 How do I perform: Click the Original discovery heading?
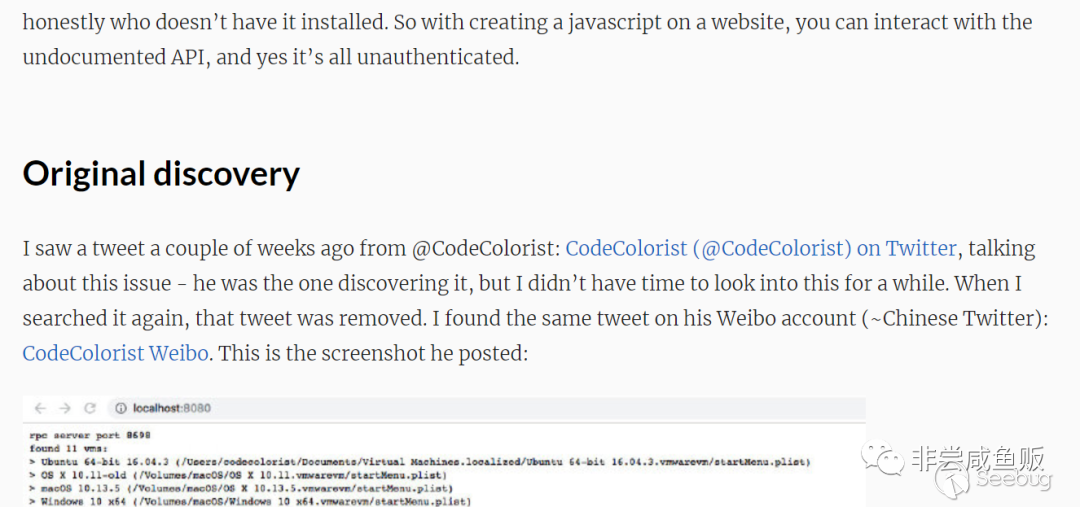tap(161, 174)
